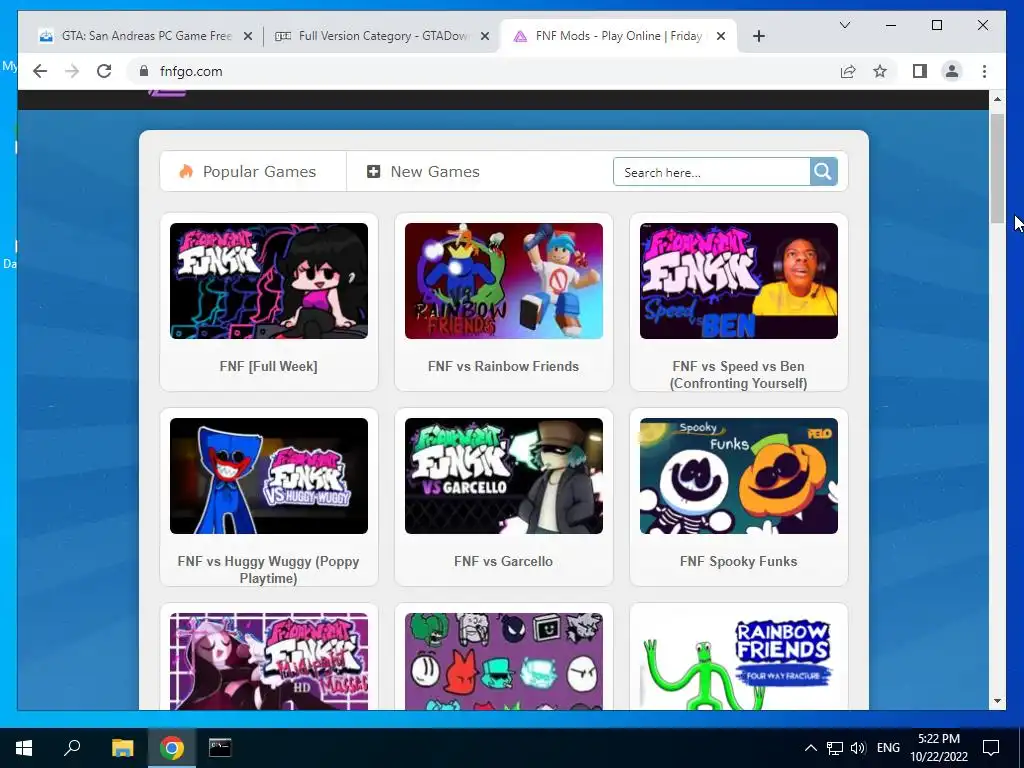
Task: Share this page using the share icon
Action: [848, 71]
